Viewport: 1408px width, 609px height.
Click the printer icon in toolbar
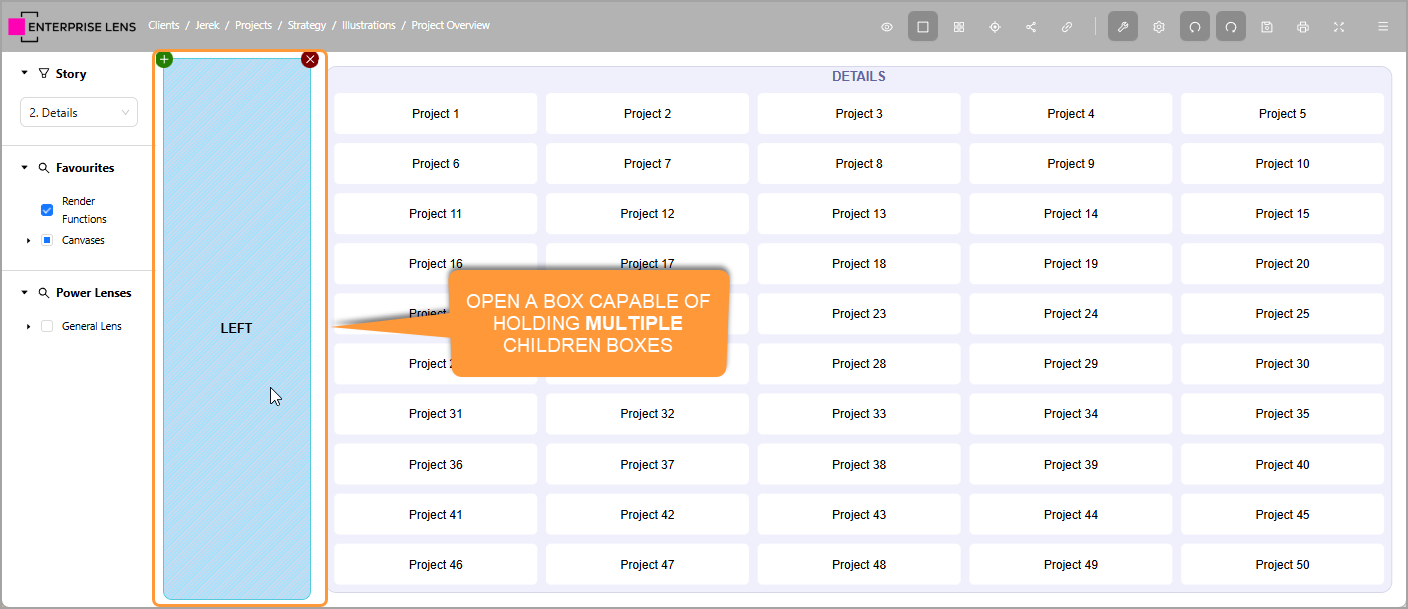click(x=1303, y=27)
